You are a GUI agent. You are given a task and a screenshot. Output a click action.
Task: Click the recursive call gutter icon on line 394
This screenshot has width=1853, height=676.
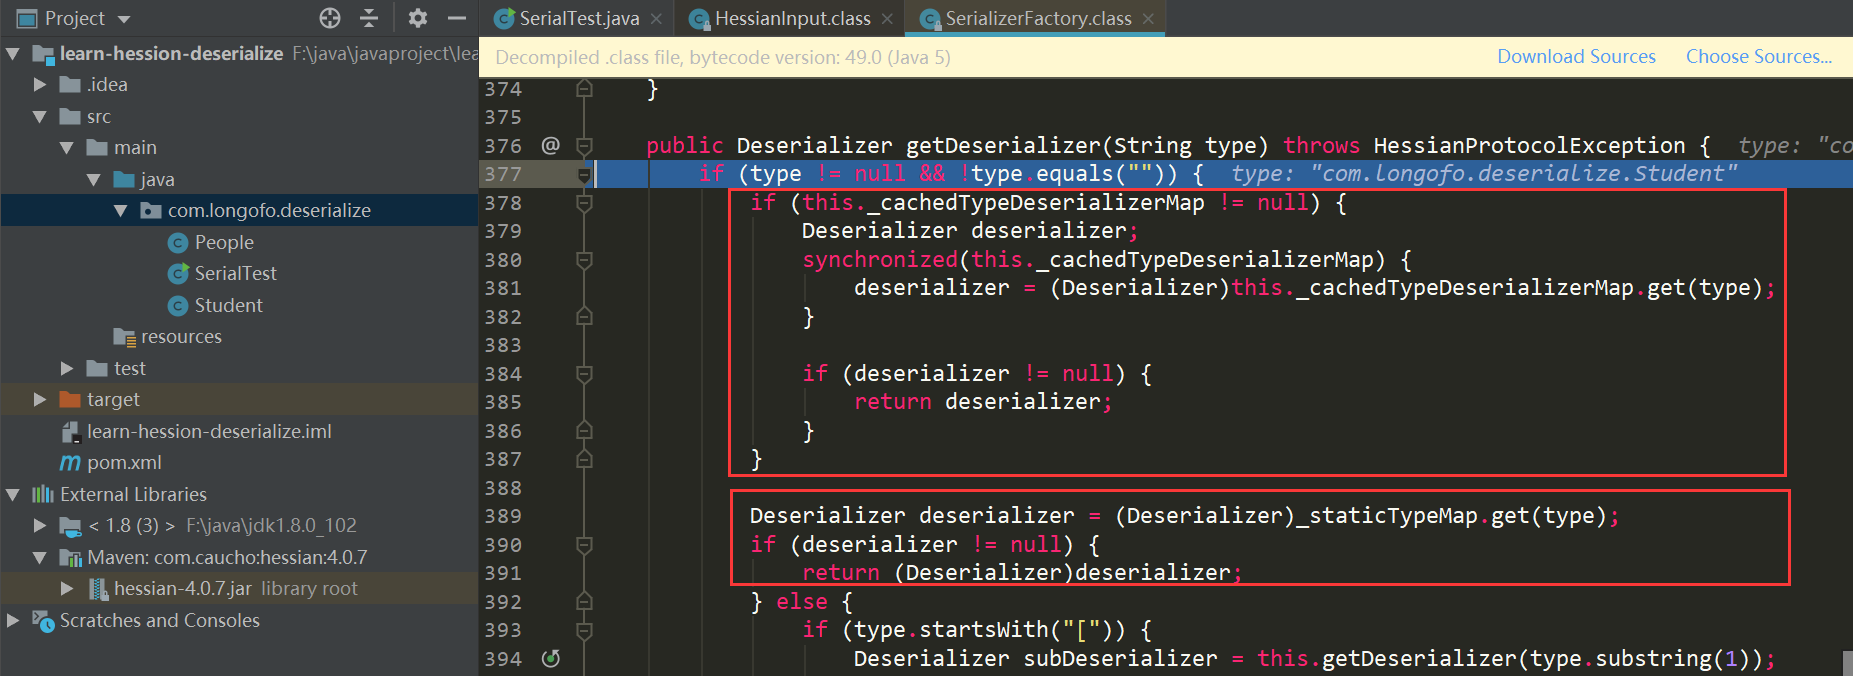point(550,659)
